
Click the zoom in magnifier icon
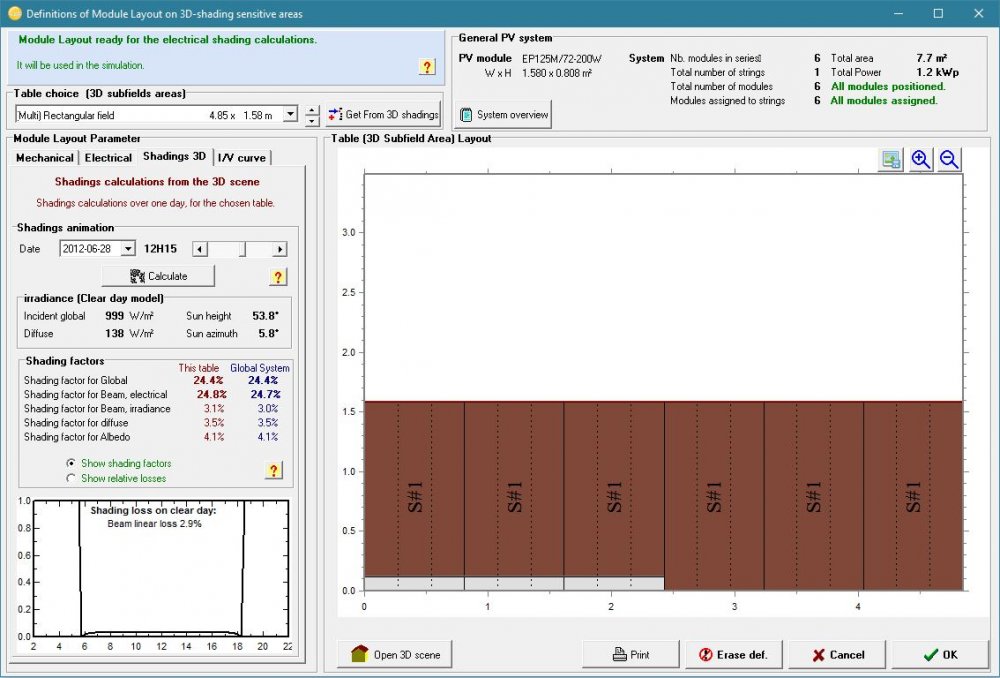pyautogui.click(x=920, y=160)
